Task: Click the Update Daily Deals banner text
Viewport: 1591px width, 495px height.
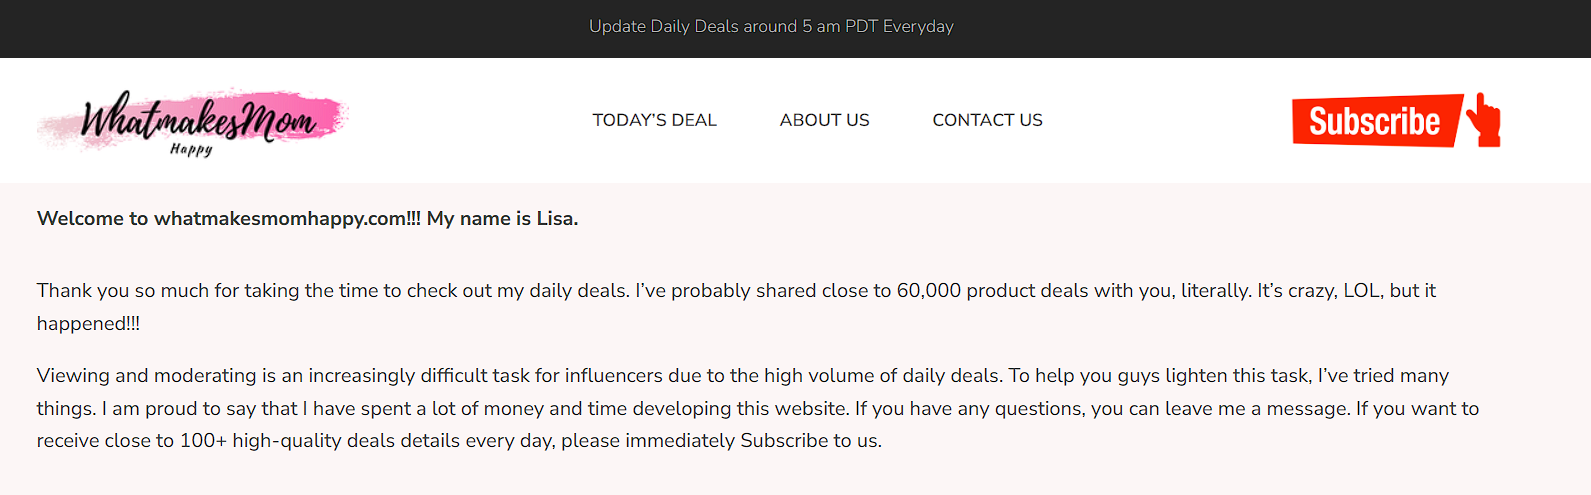Action: (771, 27)
